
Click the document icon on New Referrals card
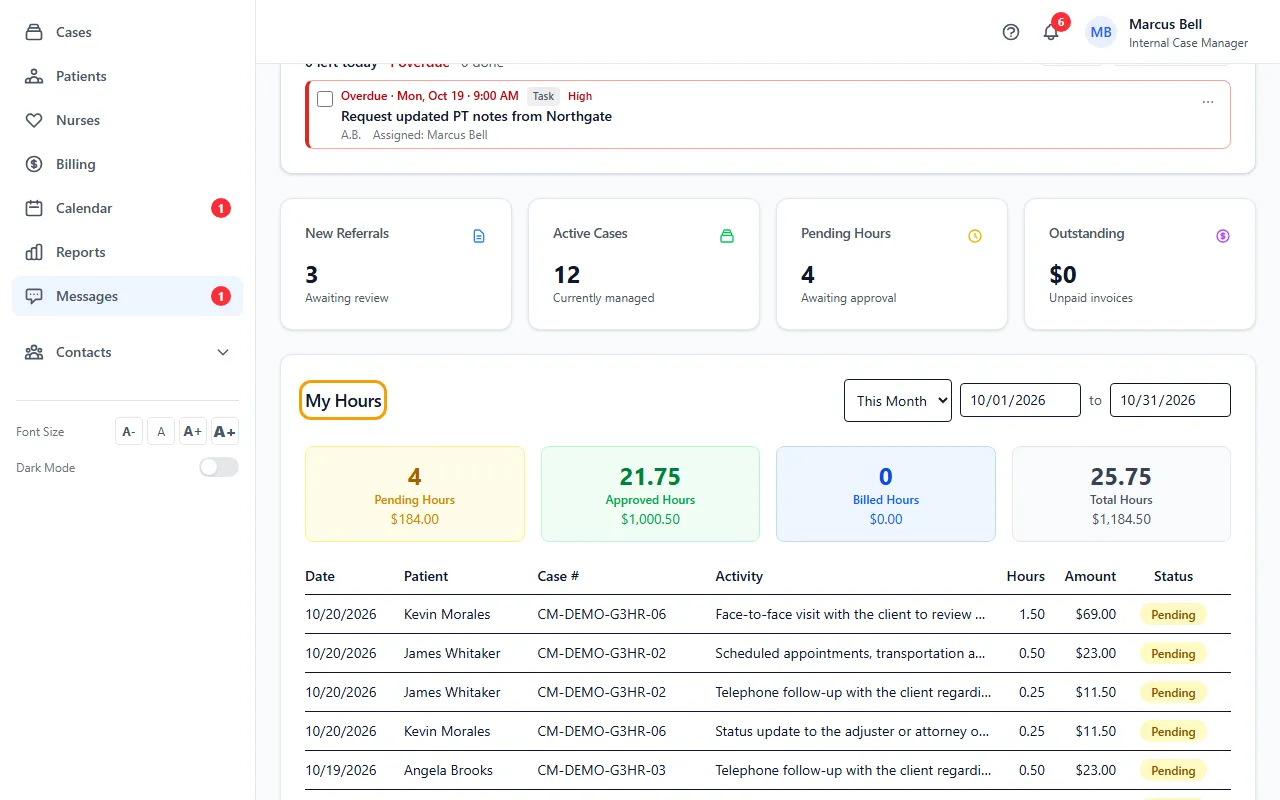click(479, 236)
